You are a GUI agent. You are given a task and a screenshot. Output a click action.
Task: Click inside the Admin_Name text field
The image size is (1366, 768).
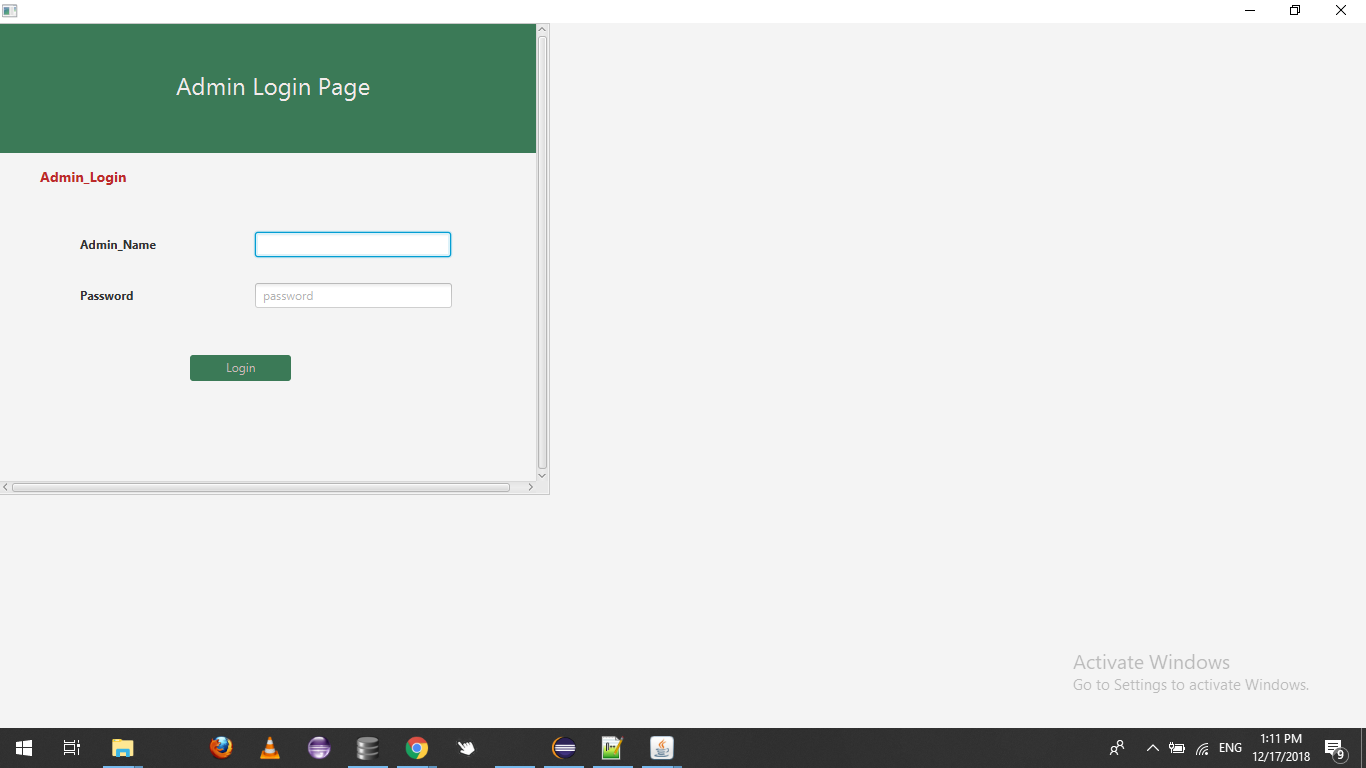coord(352,244)
